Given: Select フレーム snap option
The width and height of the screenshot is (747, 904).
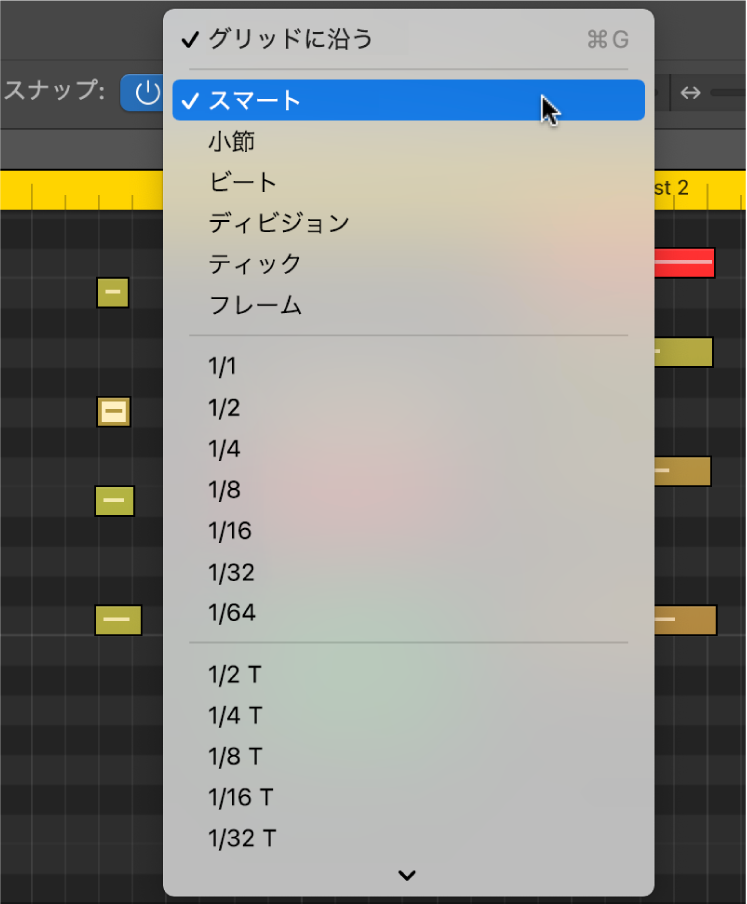Looking at the screenshot, I should point(408,305).
